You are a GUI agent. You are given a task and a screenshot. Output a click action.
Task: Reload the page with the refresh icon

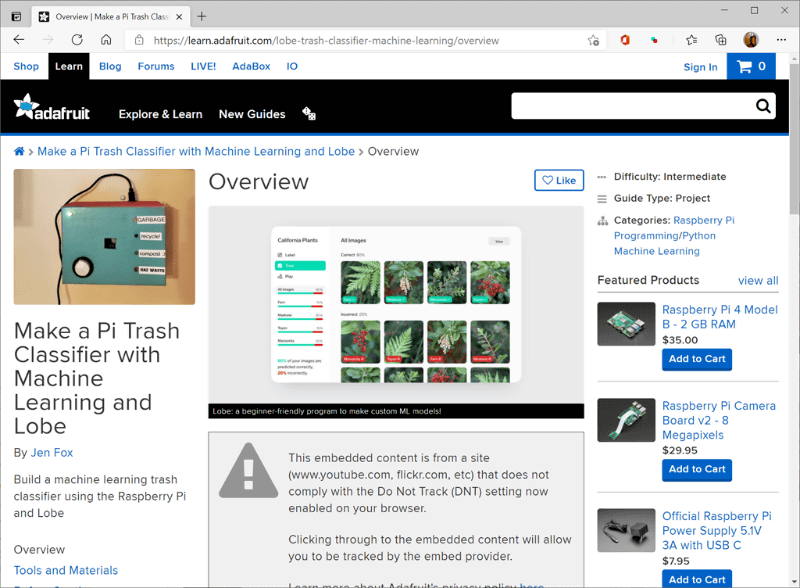click(x=77, y=40)
